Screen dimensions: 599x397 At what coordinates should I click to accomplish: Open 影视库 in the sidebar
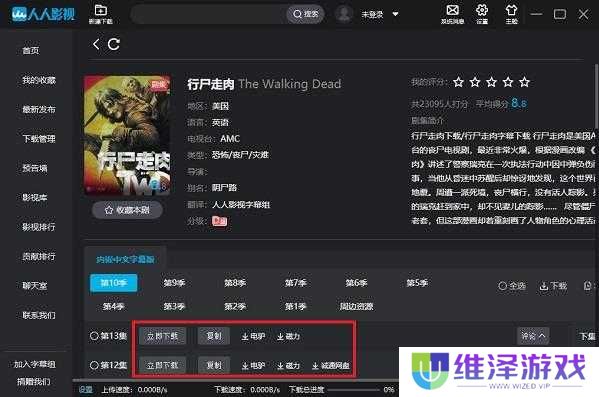click(x=35, y=198)
